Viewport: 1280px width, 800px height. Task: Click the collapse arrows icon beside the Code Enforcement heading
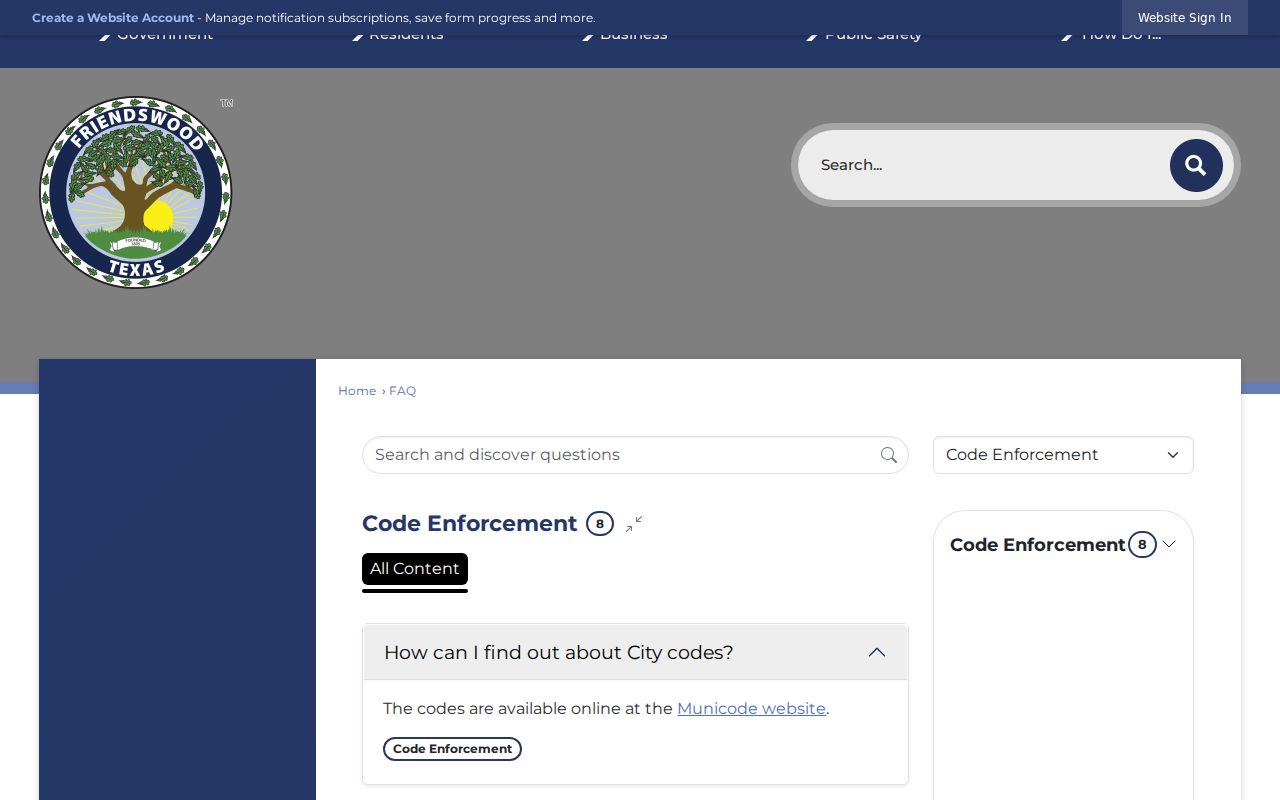(x=634, y=524)
